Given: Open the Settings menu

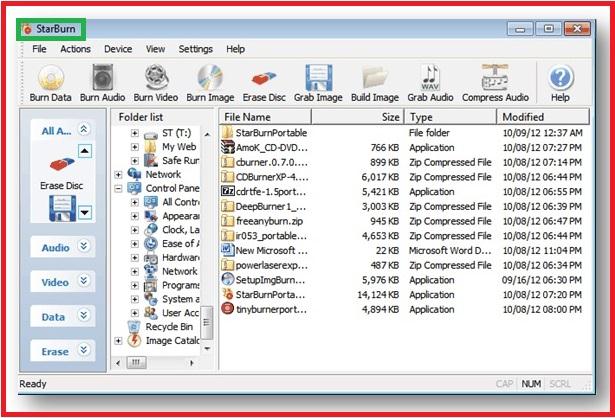Looking at the screenshot, I should click(x=195, y=48).
